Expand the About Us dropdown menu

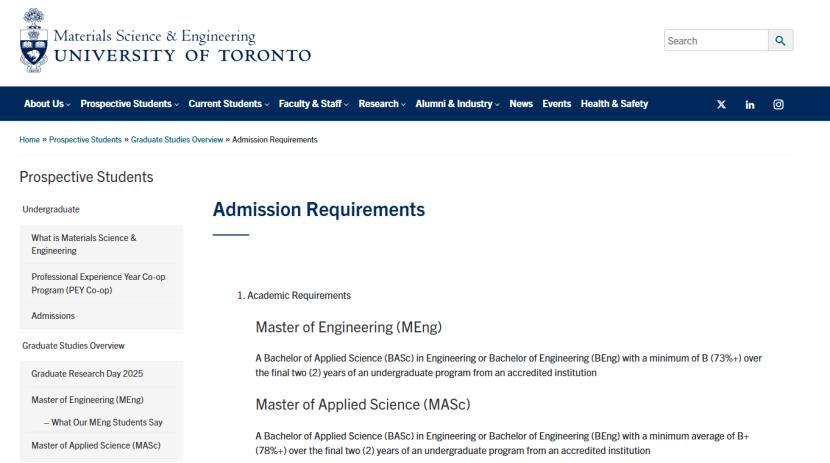click(47, 104)
